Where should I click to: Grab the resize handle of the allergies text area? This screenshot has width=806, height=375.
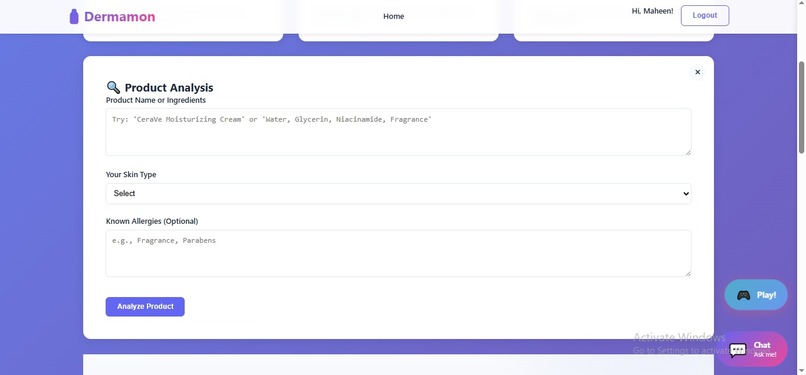tap(688, 273)
